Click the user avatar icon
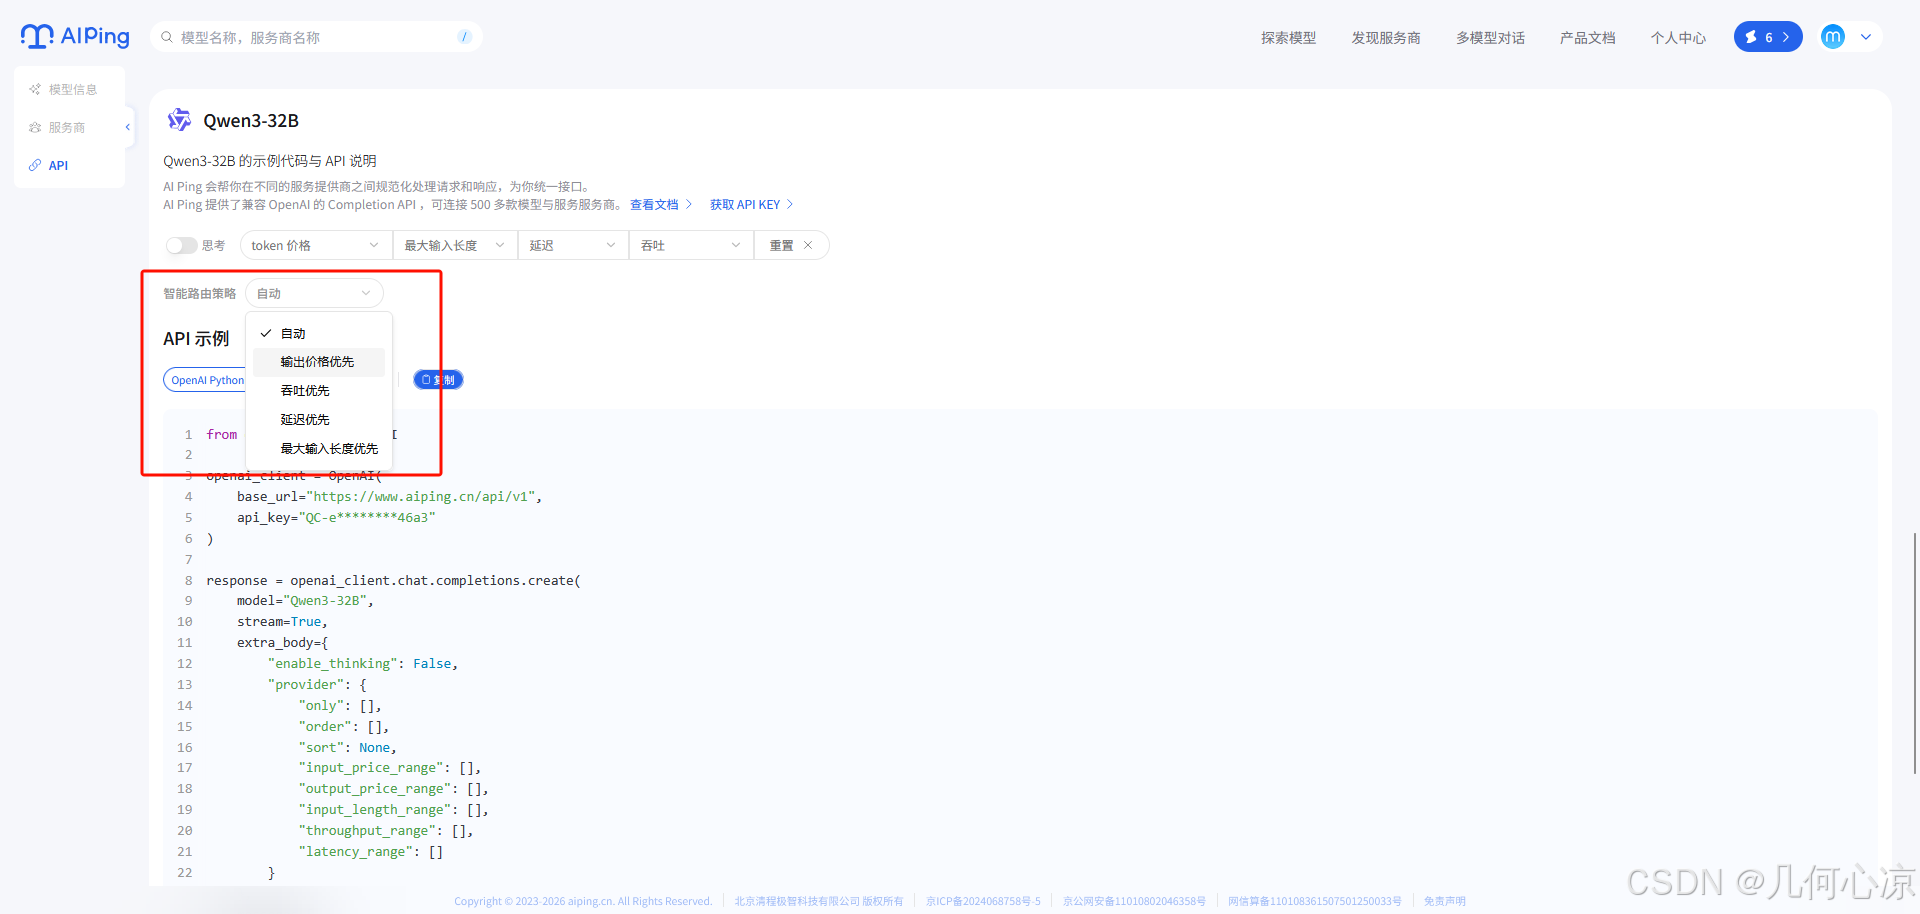 tap(1832, 37)
